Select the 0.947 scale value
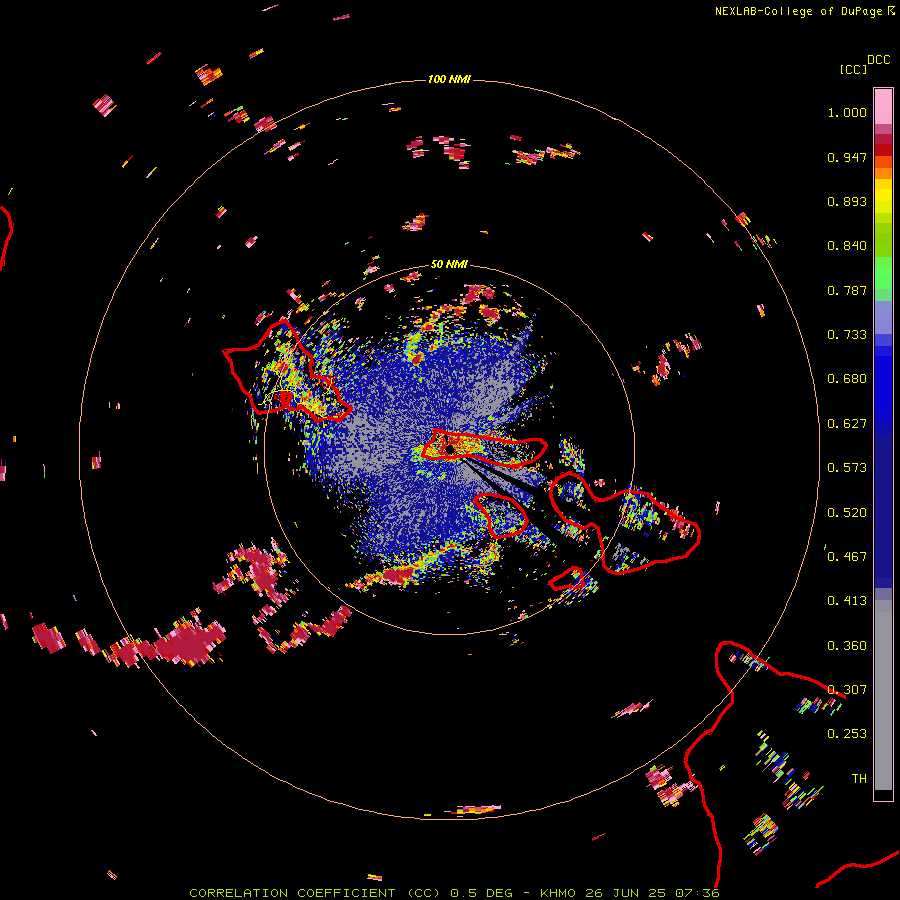Image resolution: width=900 pixels, height=900 pixels. 847,157
